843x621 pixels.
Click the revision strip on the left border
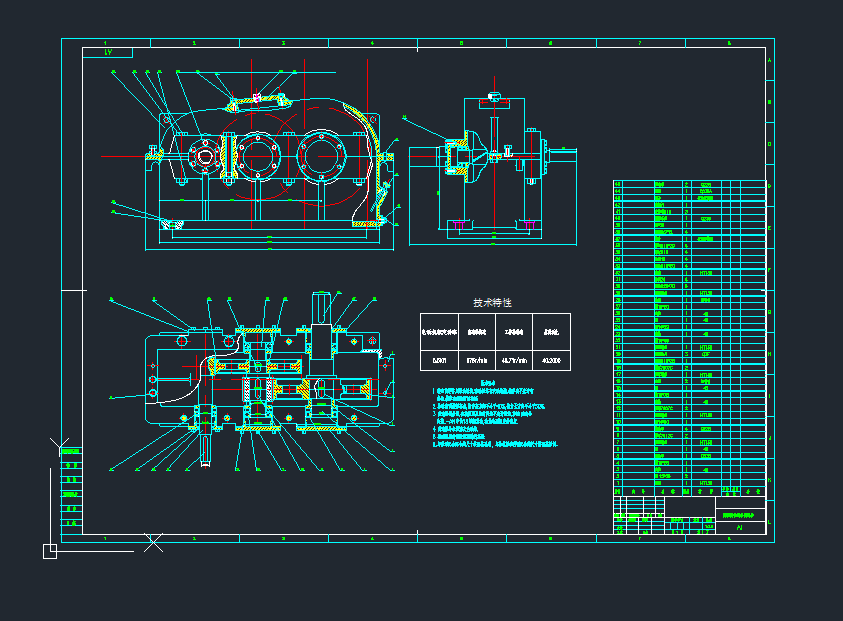pyautogui.click(x=70, y=486)
